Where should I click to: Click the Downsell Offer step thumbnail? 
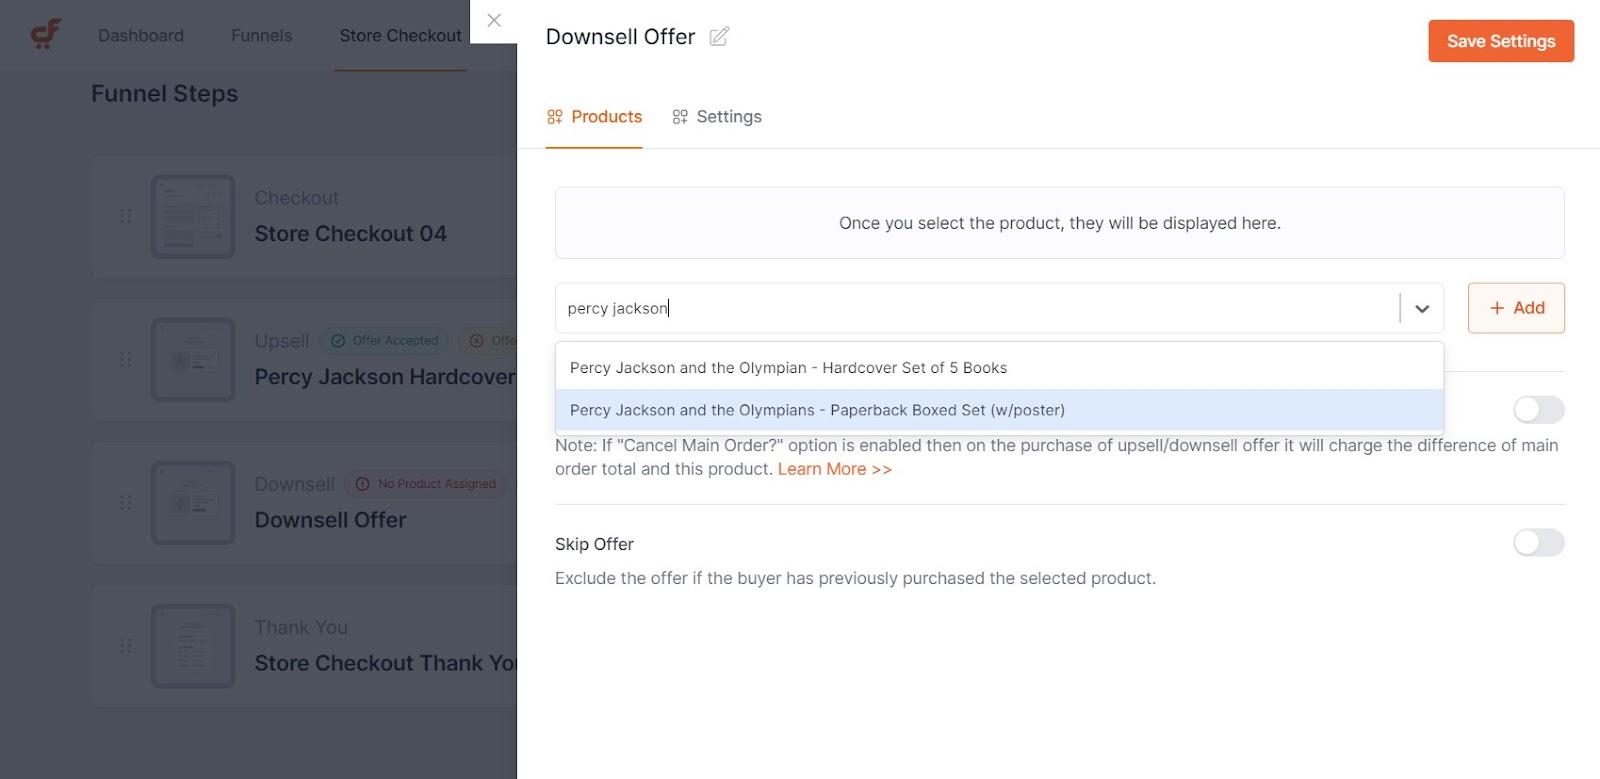tap(193, 502)
